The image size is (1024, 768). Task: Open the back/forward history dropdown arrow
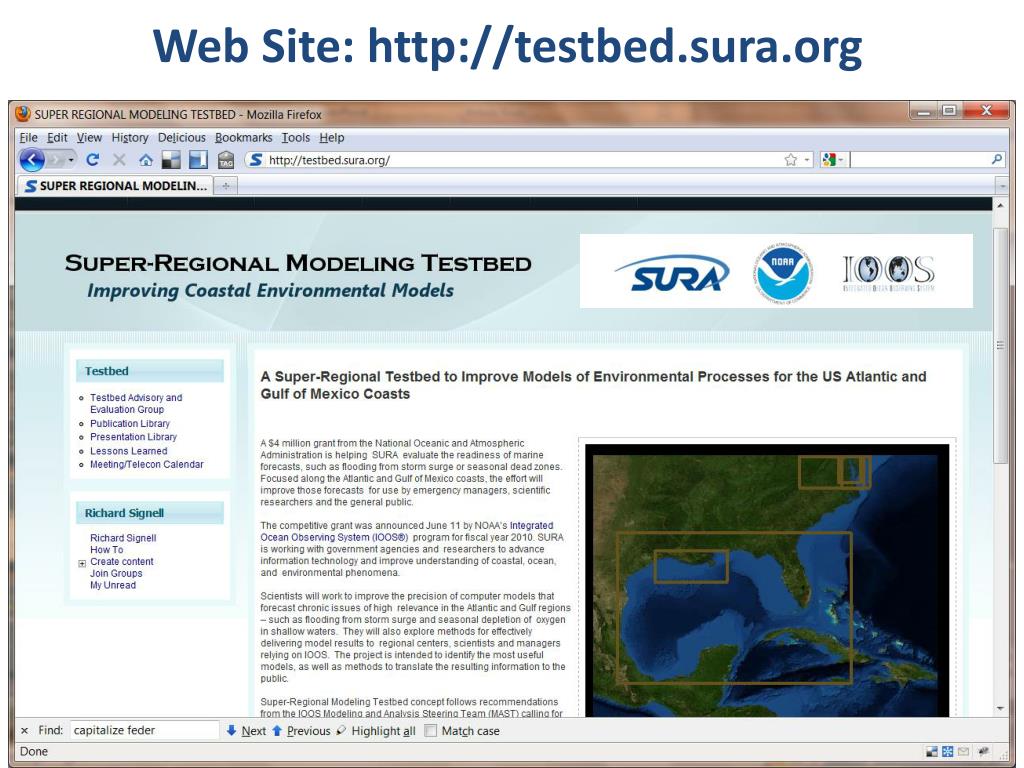pos(71,160)
